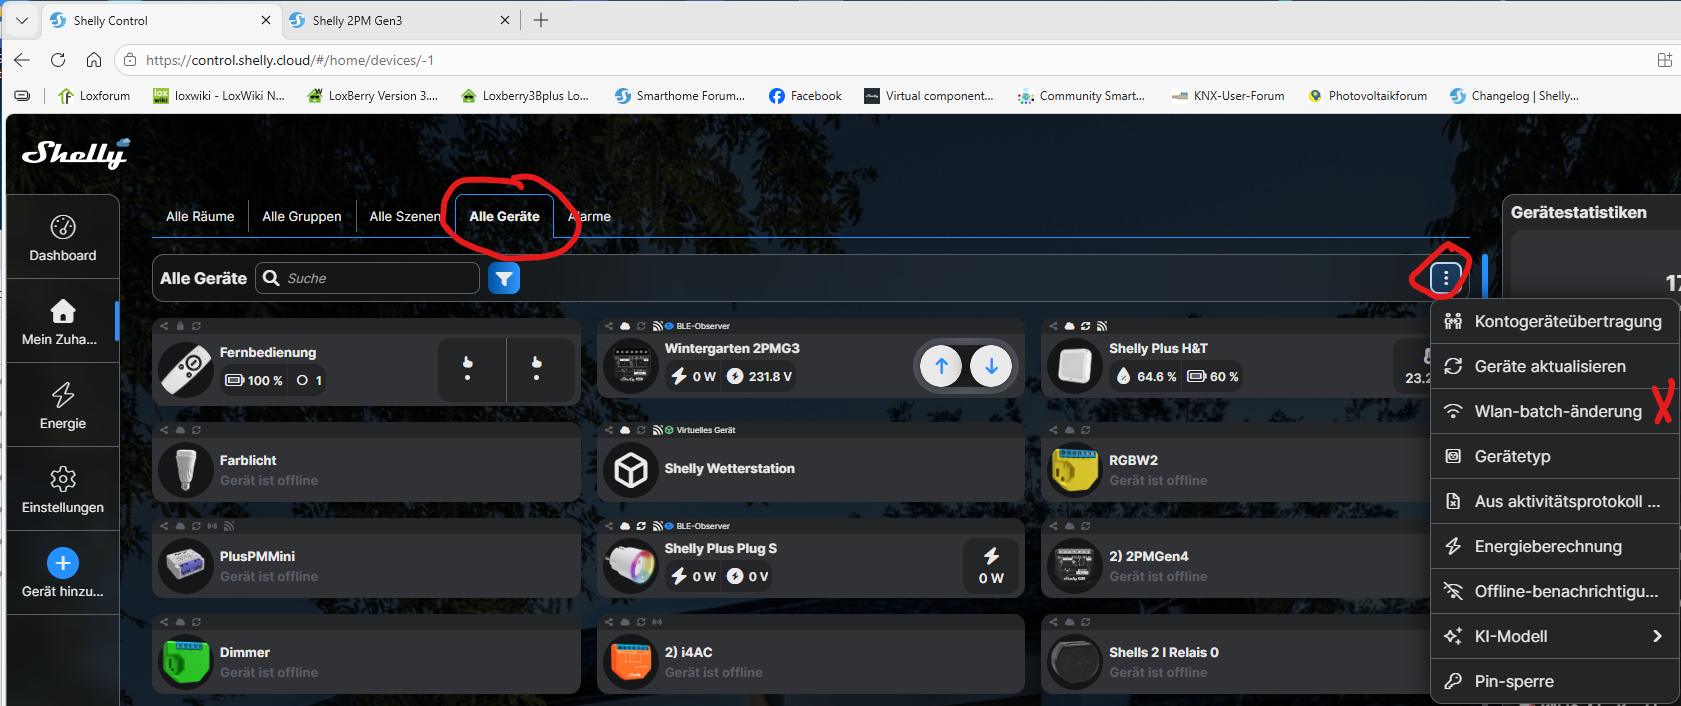Open the Photovoltaikforum bookmark
This screenshot has width=1681, height=706.
coord(1367,96)
